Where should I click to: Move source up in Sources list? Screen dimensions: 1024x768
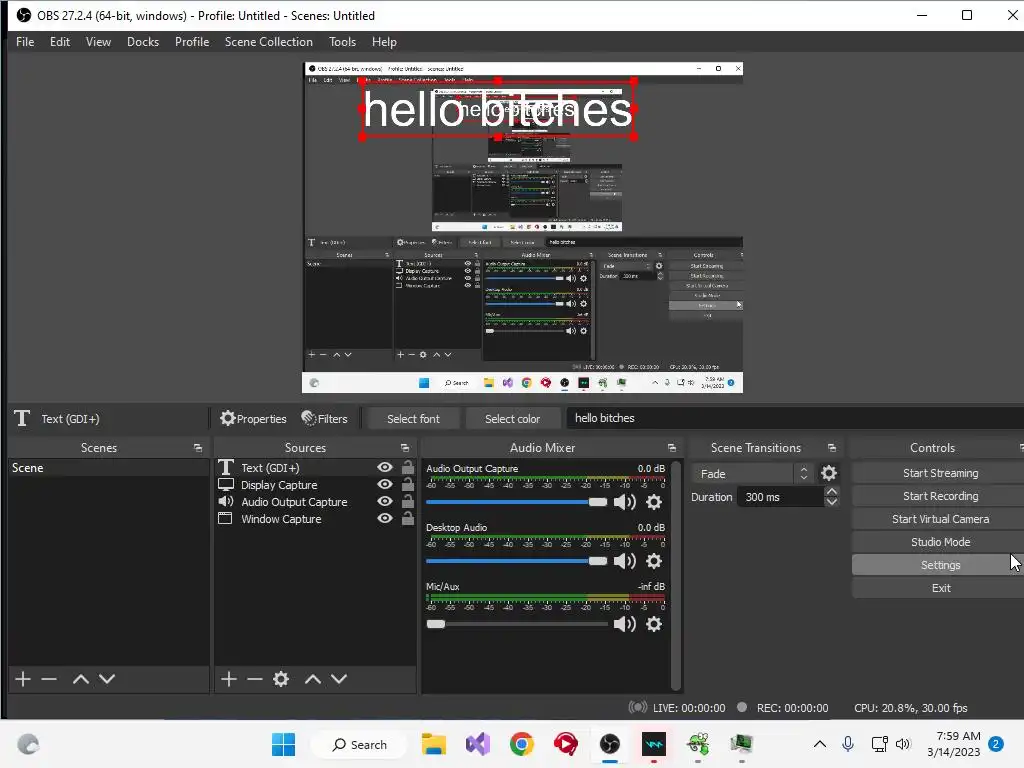313,679
